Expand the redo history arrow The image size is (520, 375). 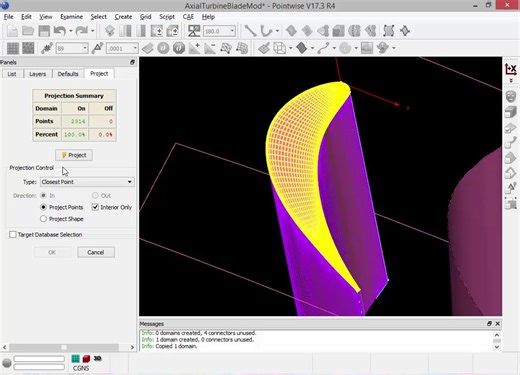[93, 31]
